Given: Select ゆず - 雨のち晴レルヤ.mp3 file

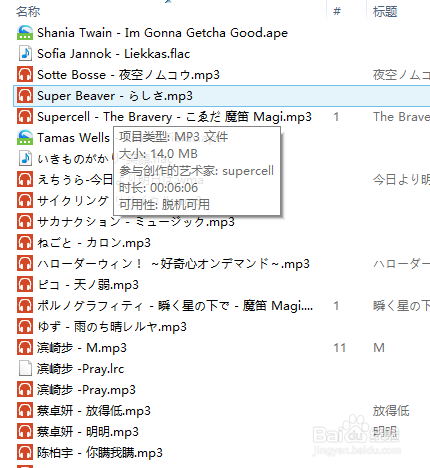Looking at the screenshot, I should (x=112, y=327).
